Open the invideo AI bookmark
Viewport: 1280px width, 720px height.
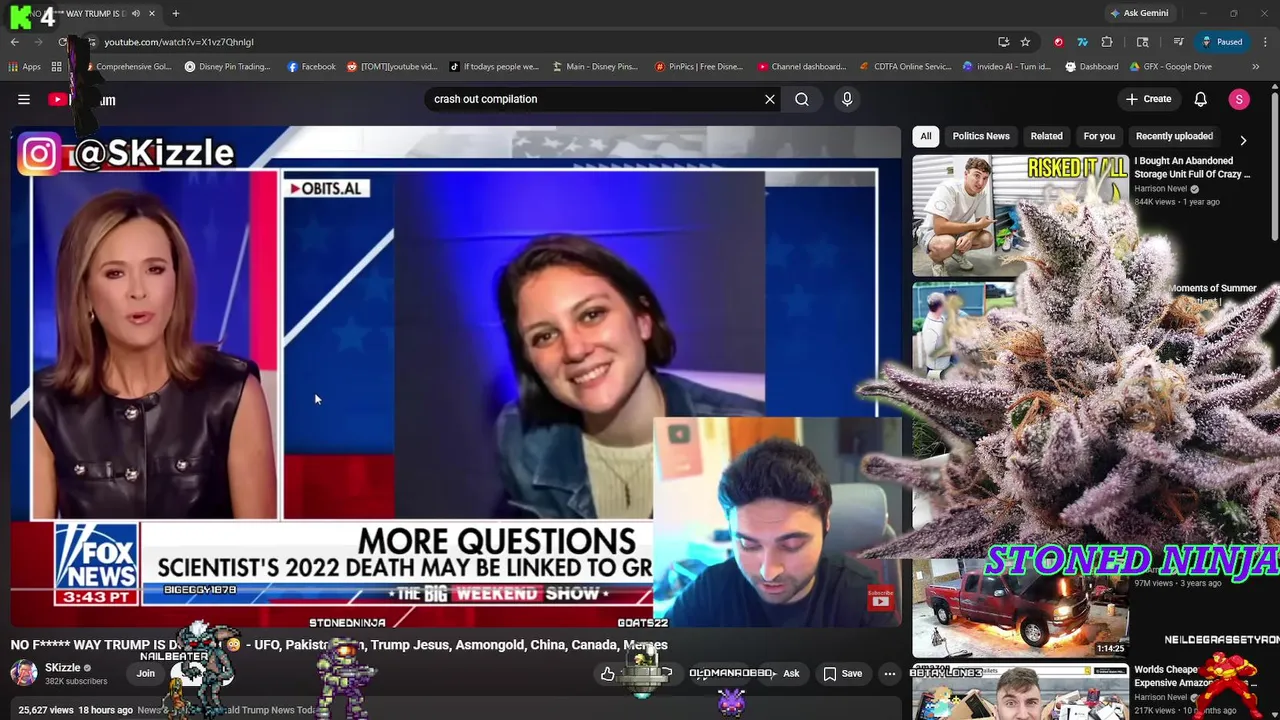click(x=1006, y=67)
